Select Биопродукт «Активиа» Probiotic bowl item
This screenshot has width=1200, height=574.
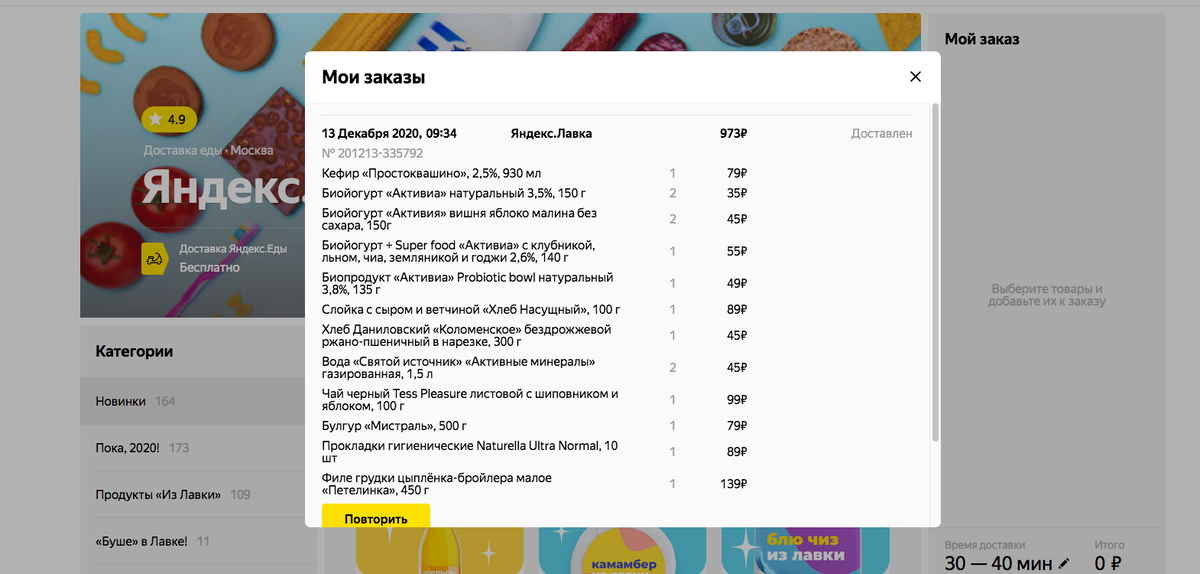click(x=535, y=284)
